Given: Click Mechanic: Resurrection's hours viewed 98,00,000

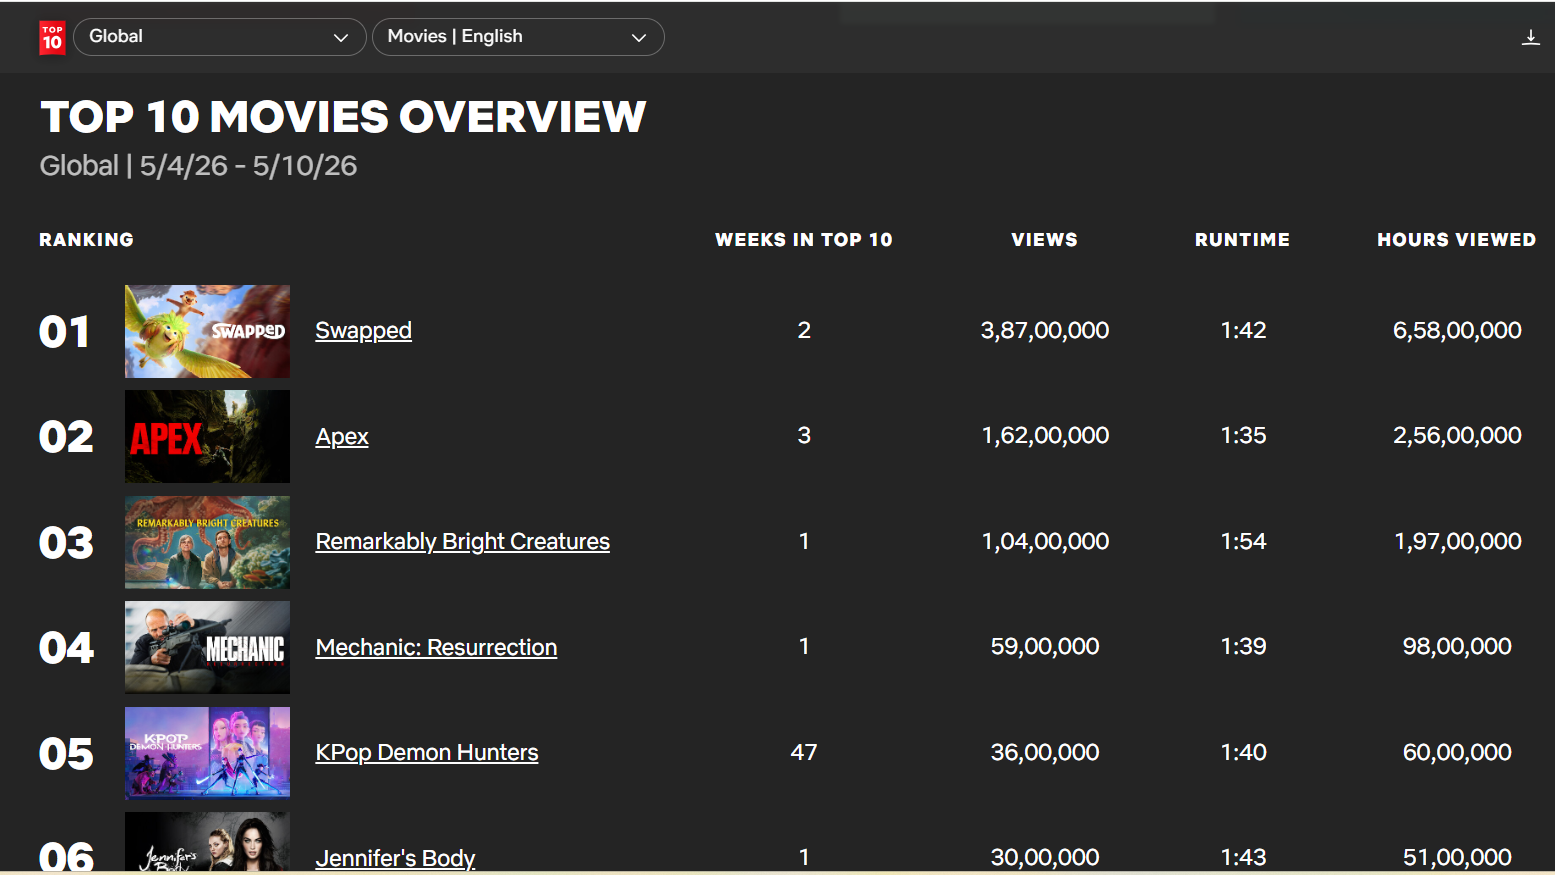Looking at the screenshot, I should pyautogui.click(x=1457, y=647).
